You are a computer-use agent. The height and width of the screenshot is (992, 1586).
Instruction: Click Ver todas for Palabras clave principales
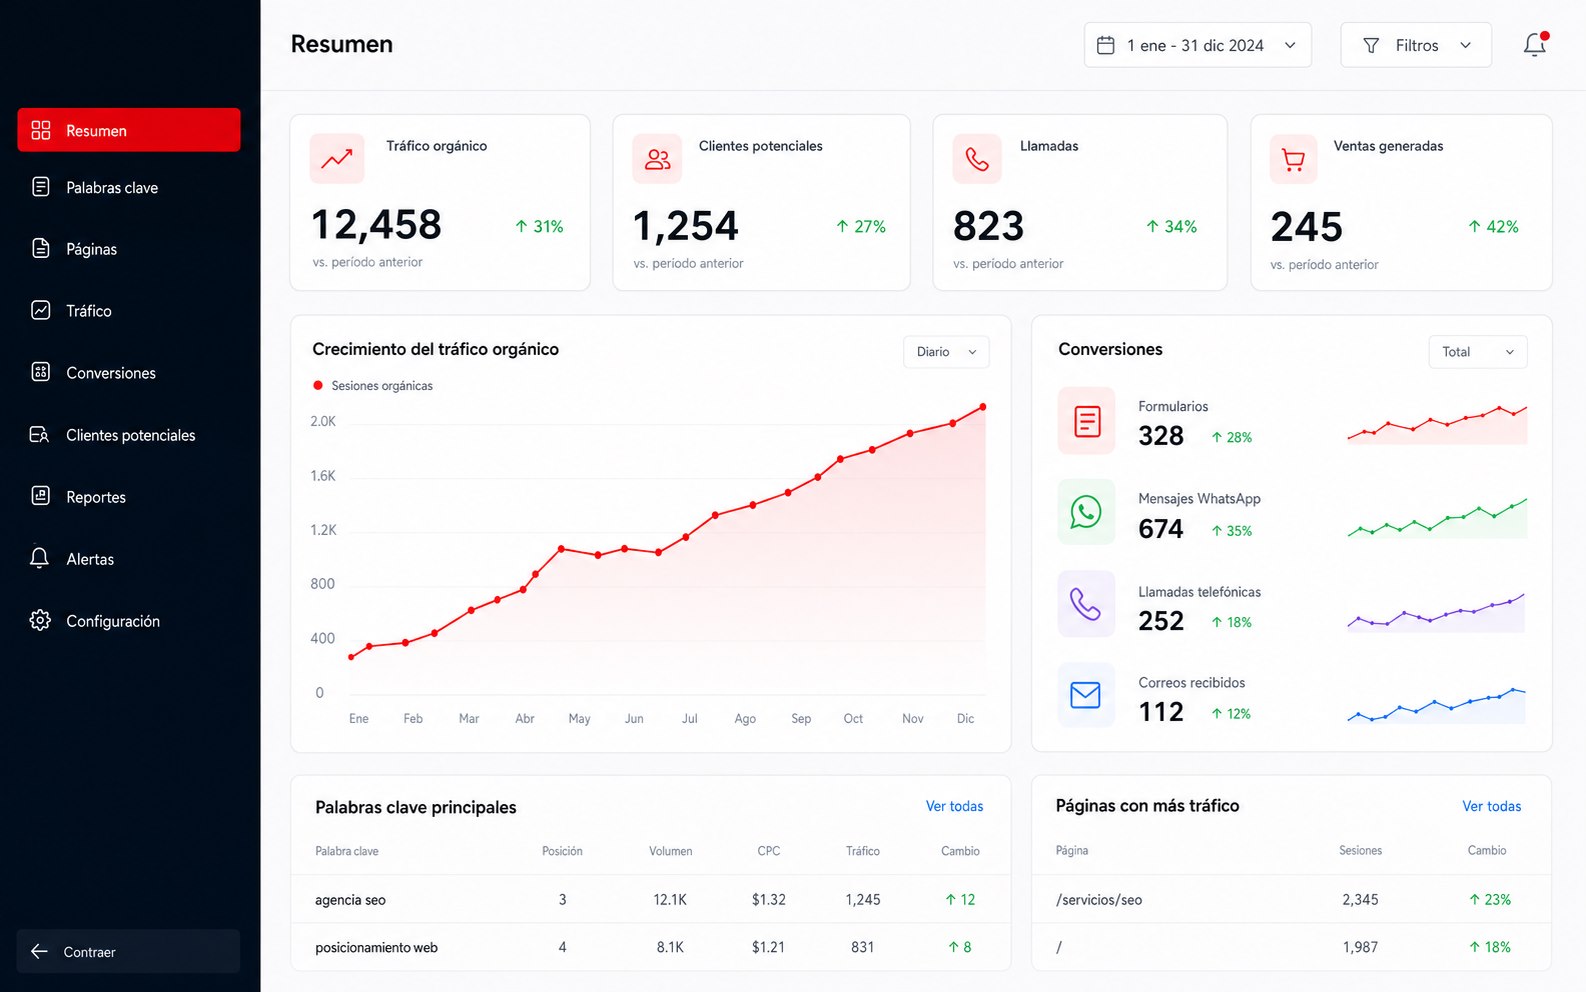pyautogui.click(x=954, y=806)
